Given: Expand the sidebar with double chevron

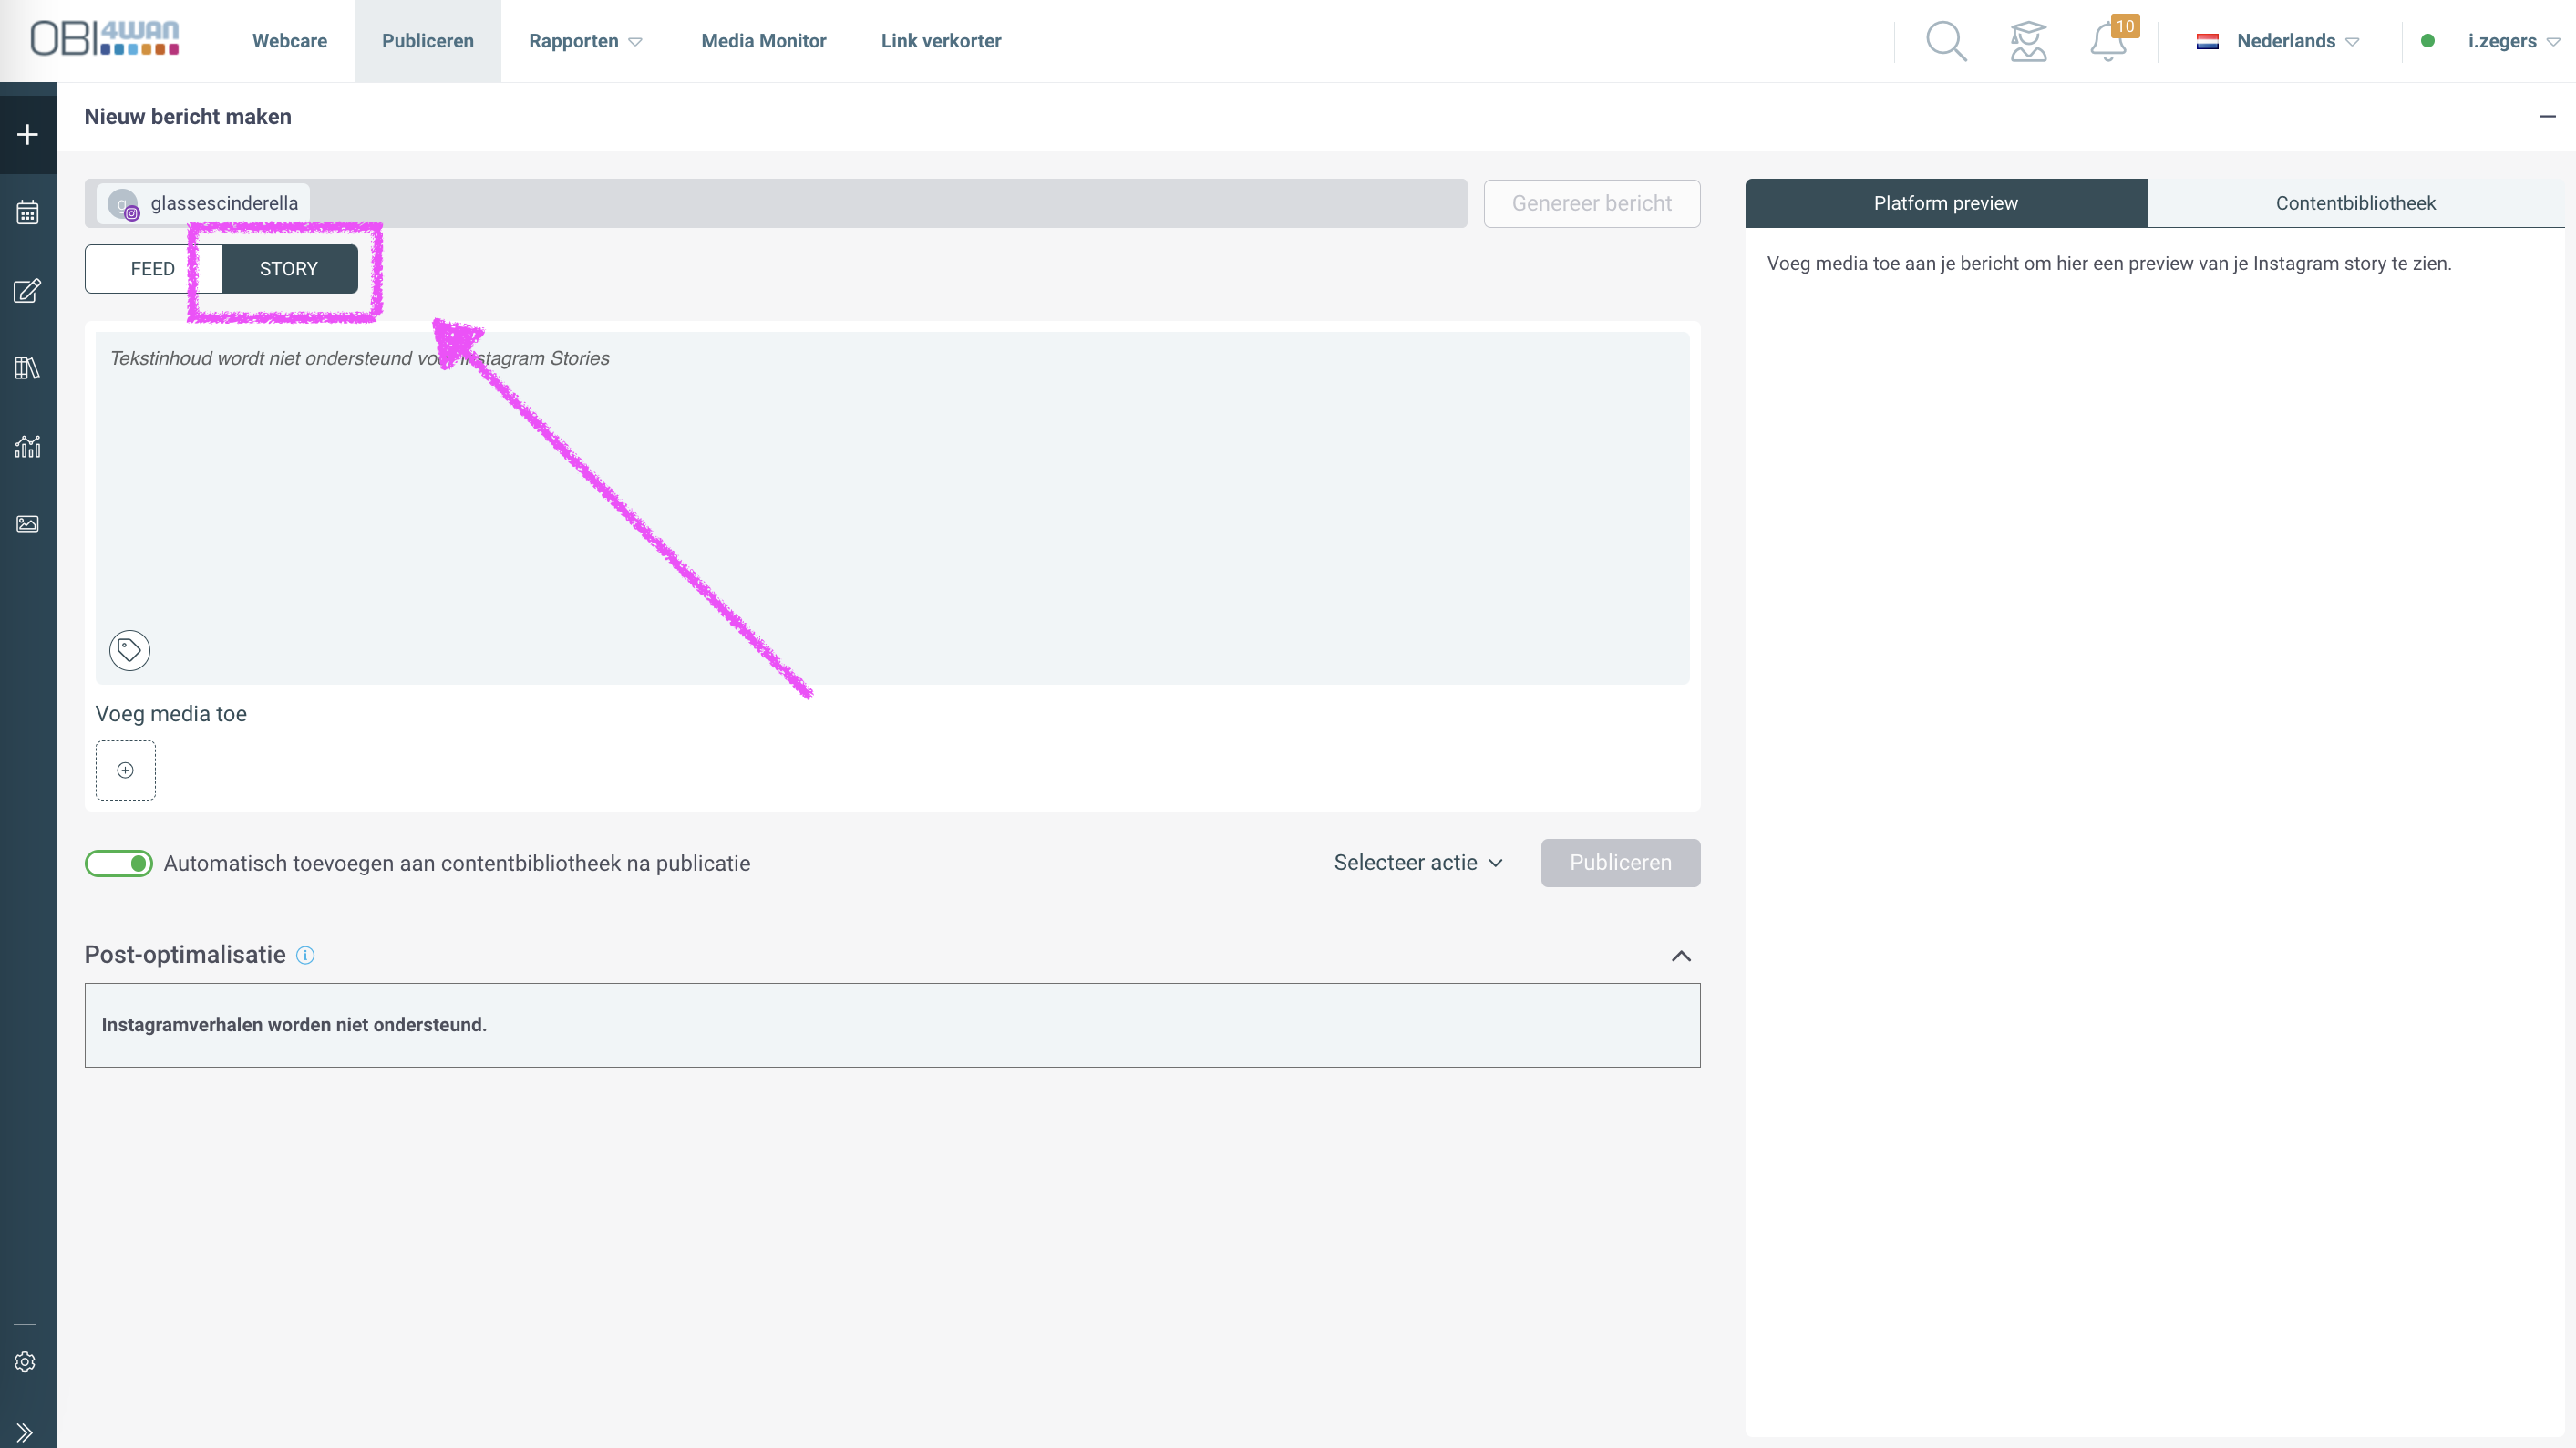Looking at the screenshot, I should tap(25, 1432).
